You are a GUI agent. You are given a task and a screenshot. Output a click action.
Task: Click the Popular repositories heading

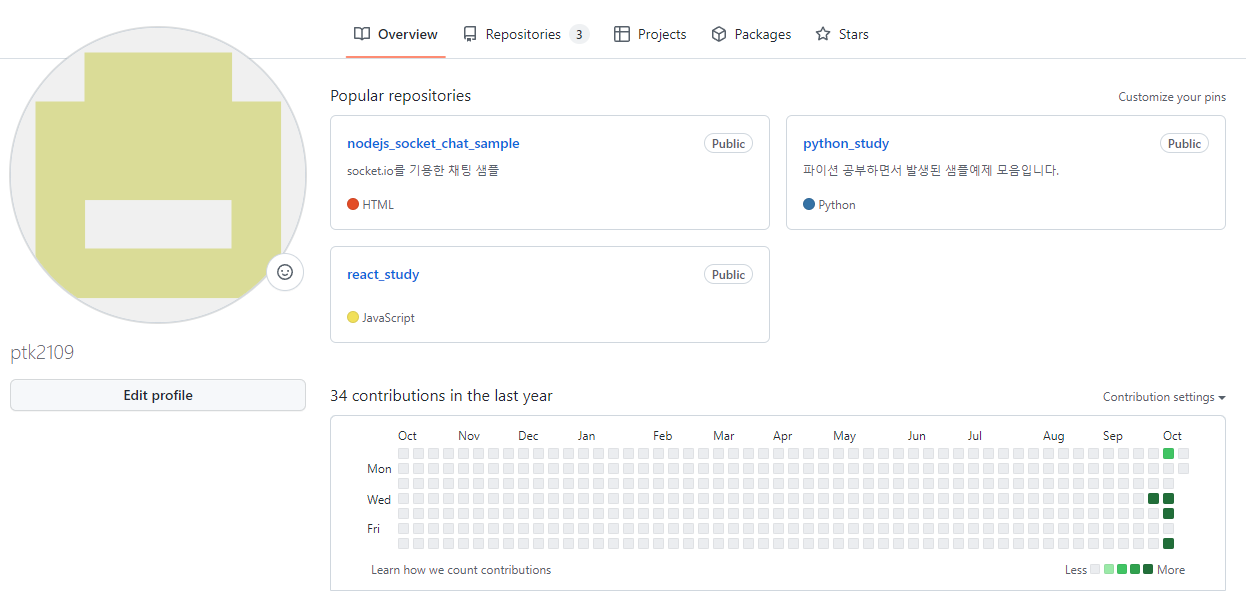pyautogui.click(x=400, y=96)
